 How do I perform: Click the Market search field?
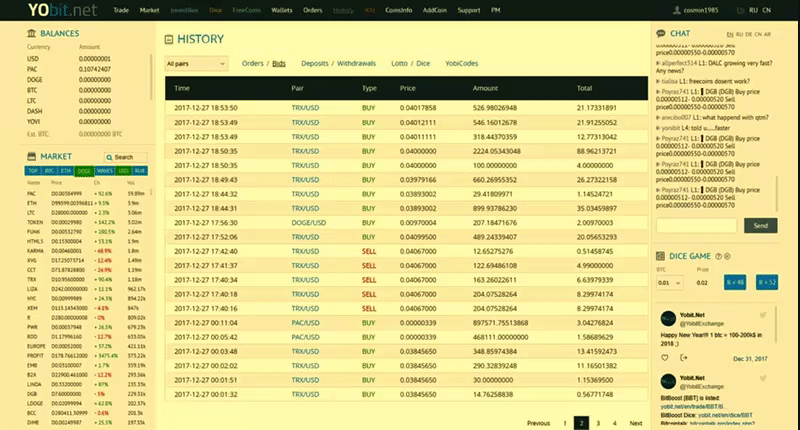pos(126,157)
